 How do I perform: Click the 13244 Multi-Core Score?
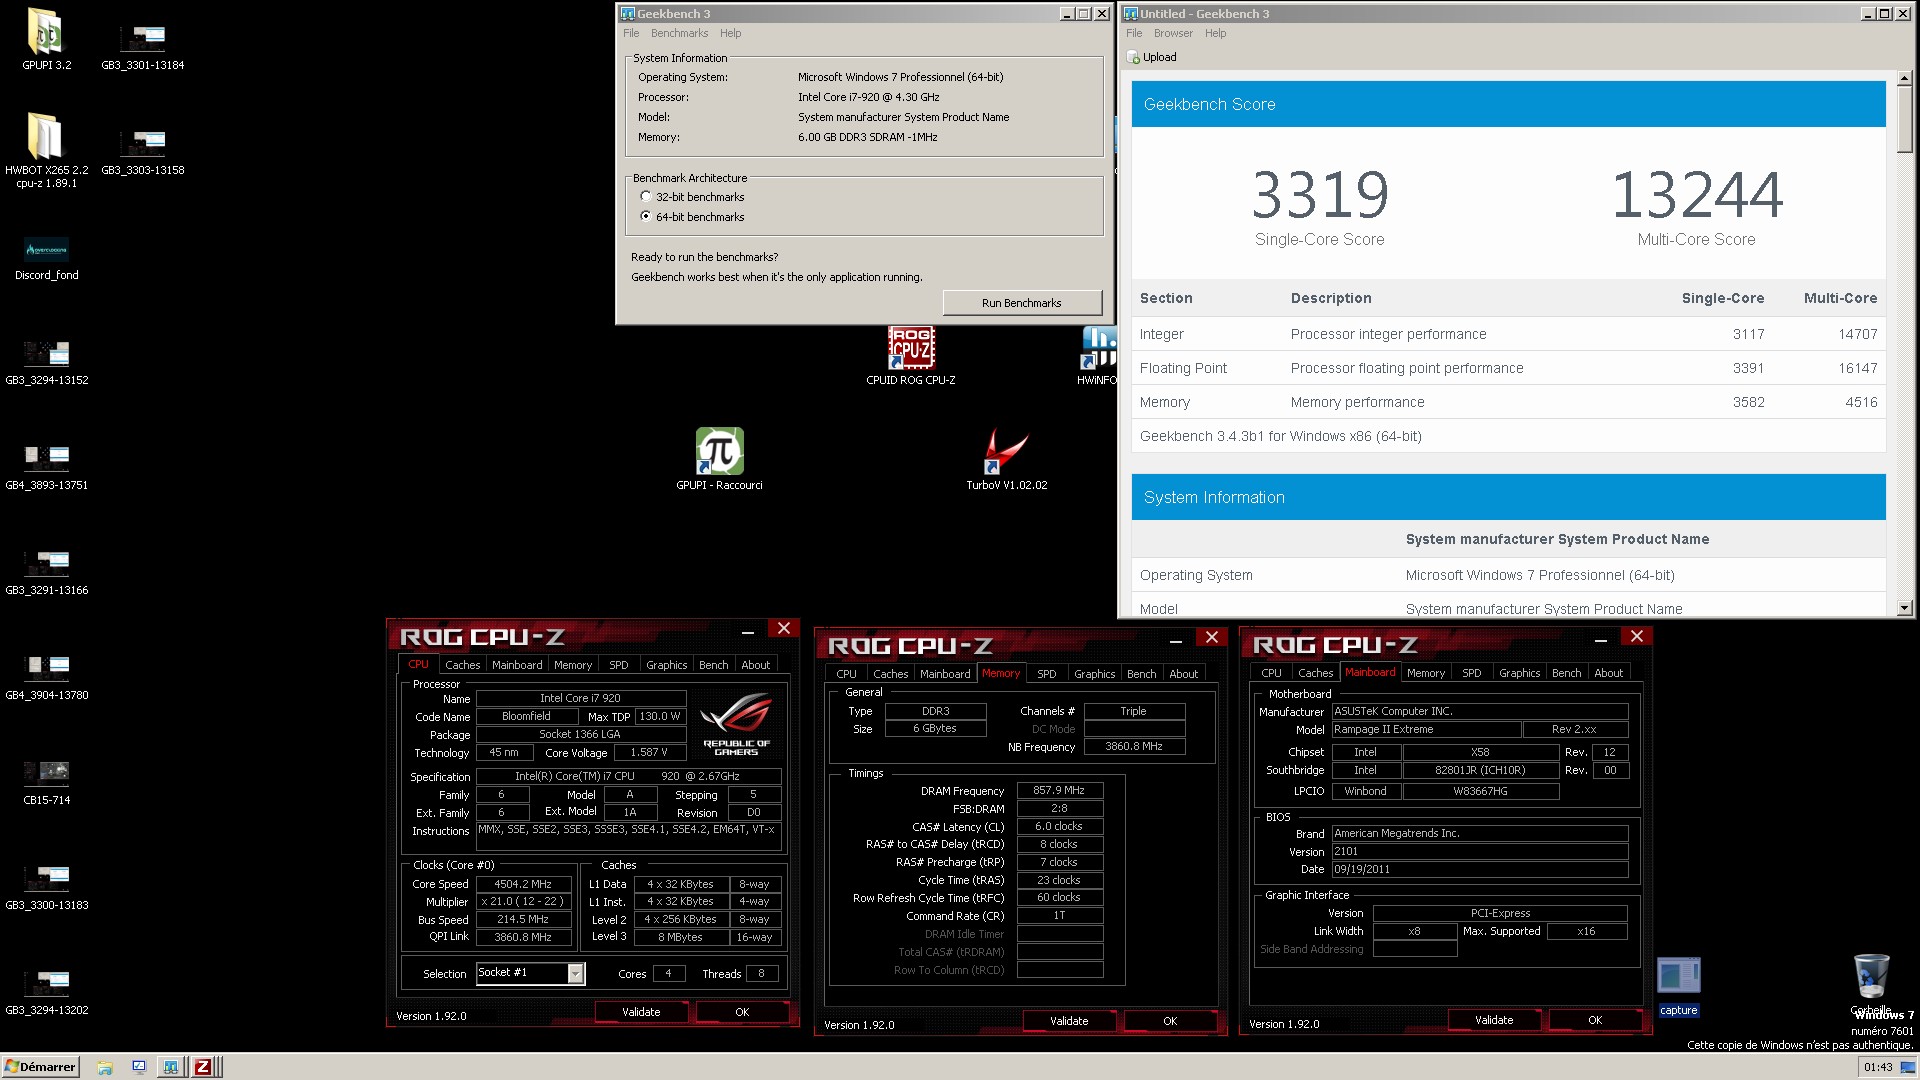pos(1697,194)
